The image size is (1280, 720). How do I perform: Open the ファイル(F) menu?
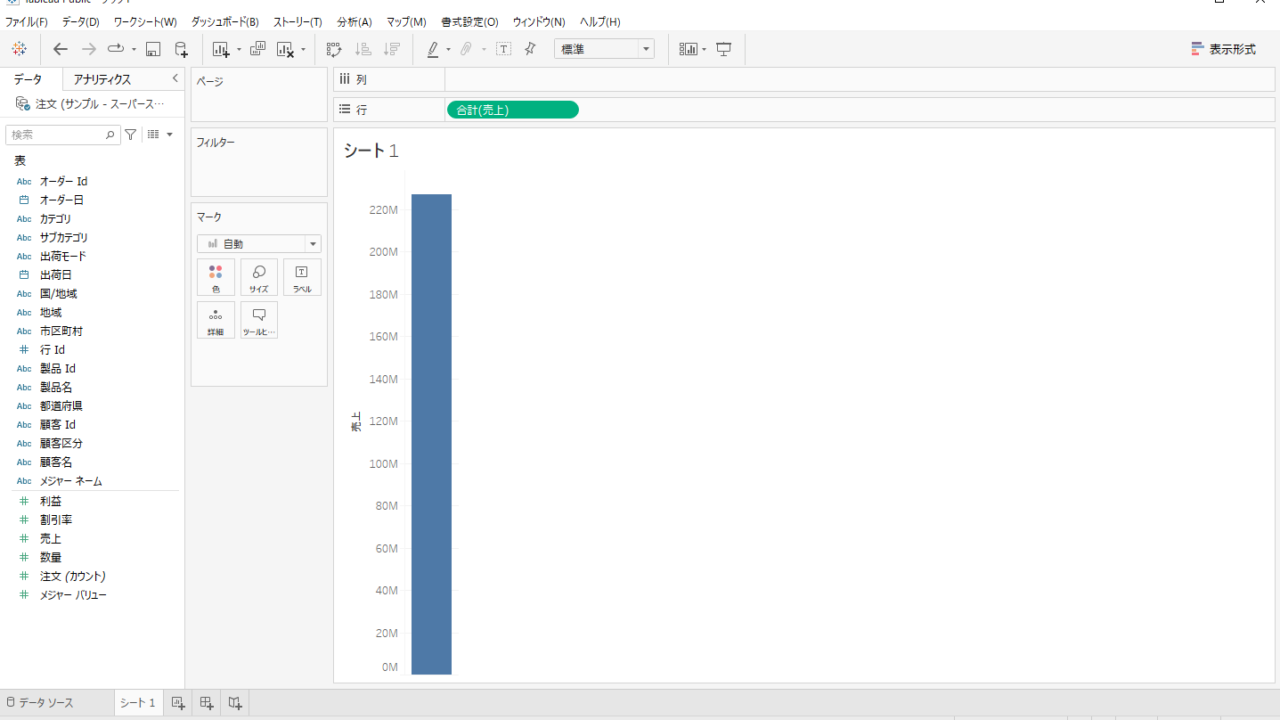(x=26, y=22)
